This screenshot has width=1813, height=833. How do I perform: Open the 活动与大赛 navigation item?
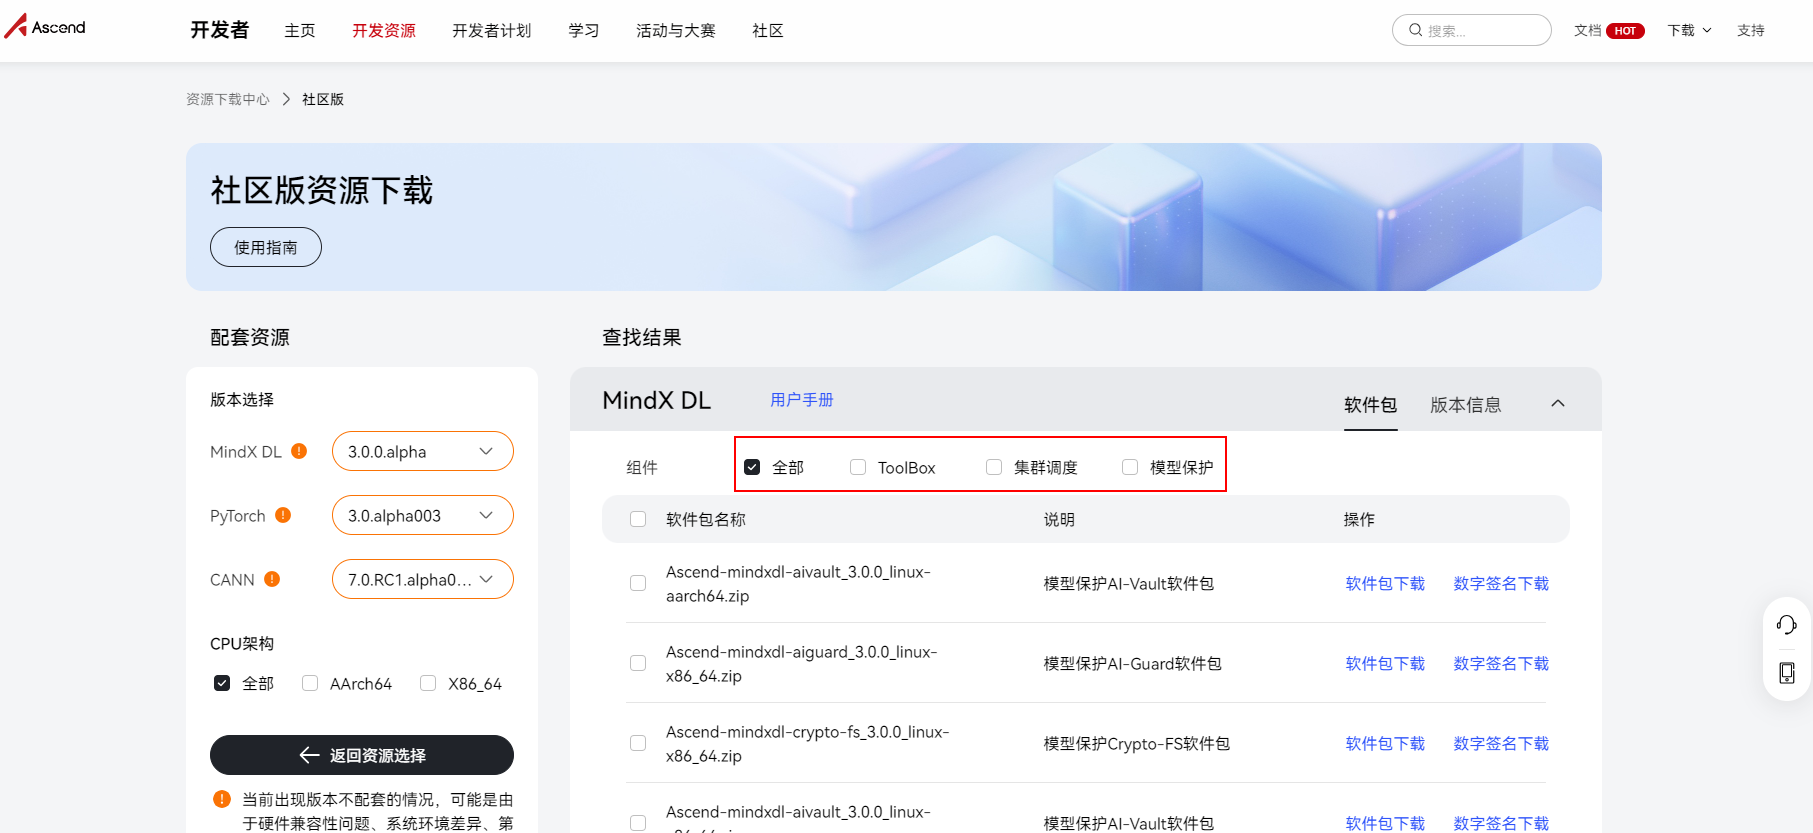(676, 31)
